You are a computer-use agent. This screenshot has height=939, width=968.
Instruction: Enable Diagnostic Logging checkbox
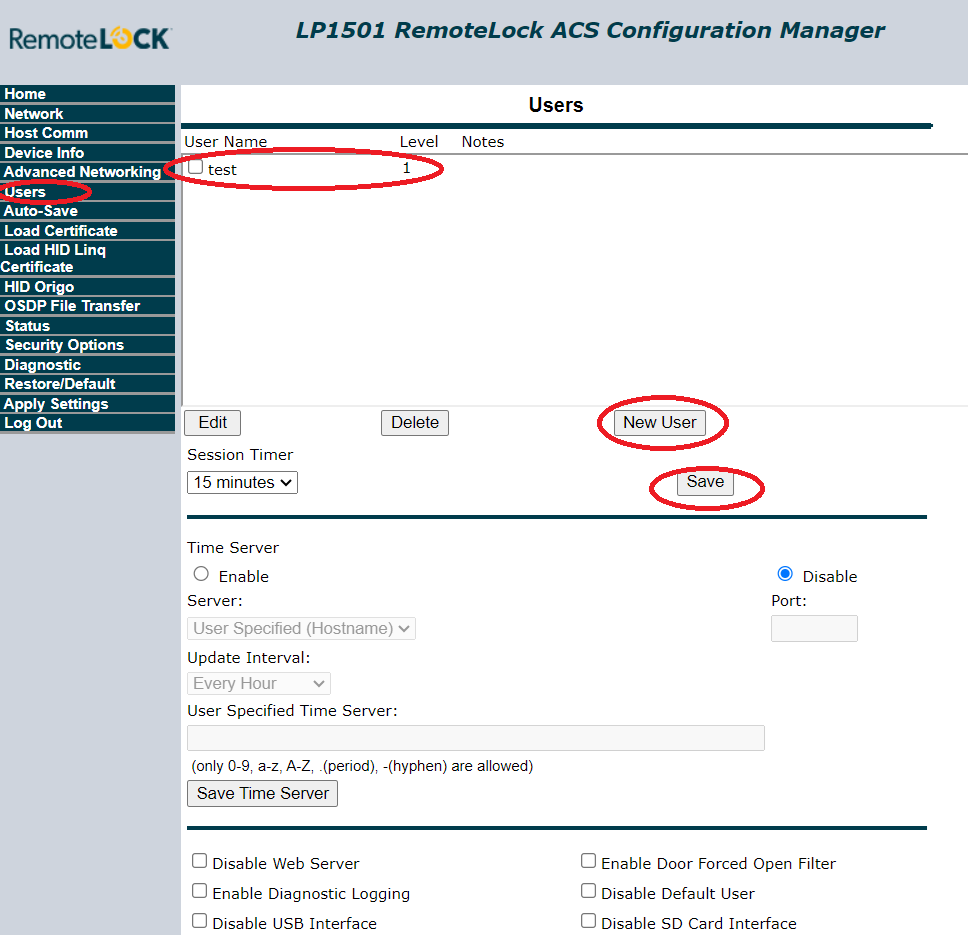[199, 891]
